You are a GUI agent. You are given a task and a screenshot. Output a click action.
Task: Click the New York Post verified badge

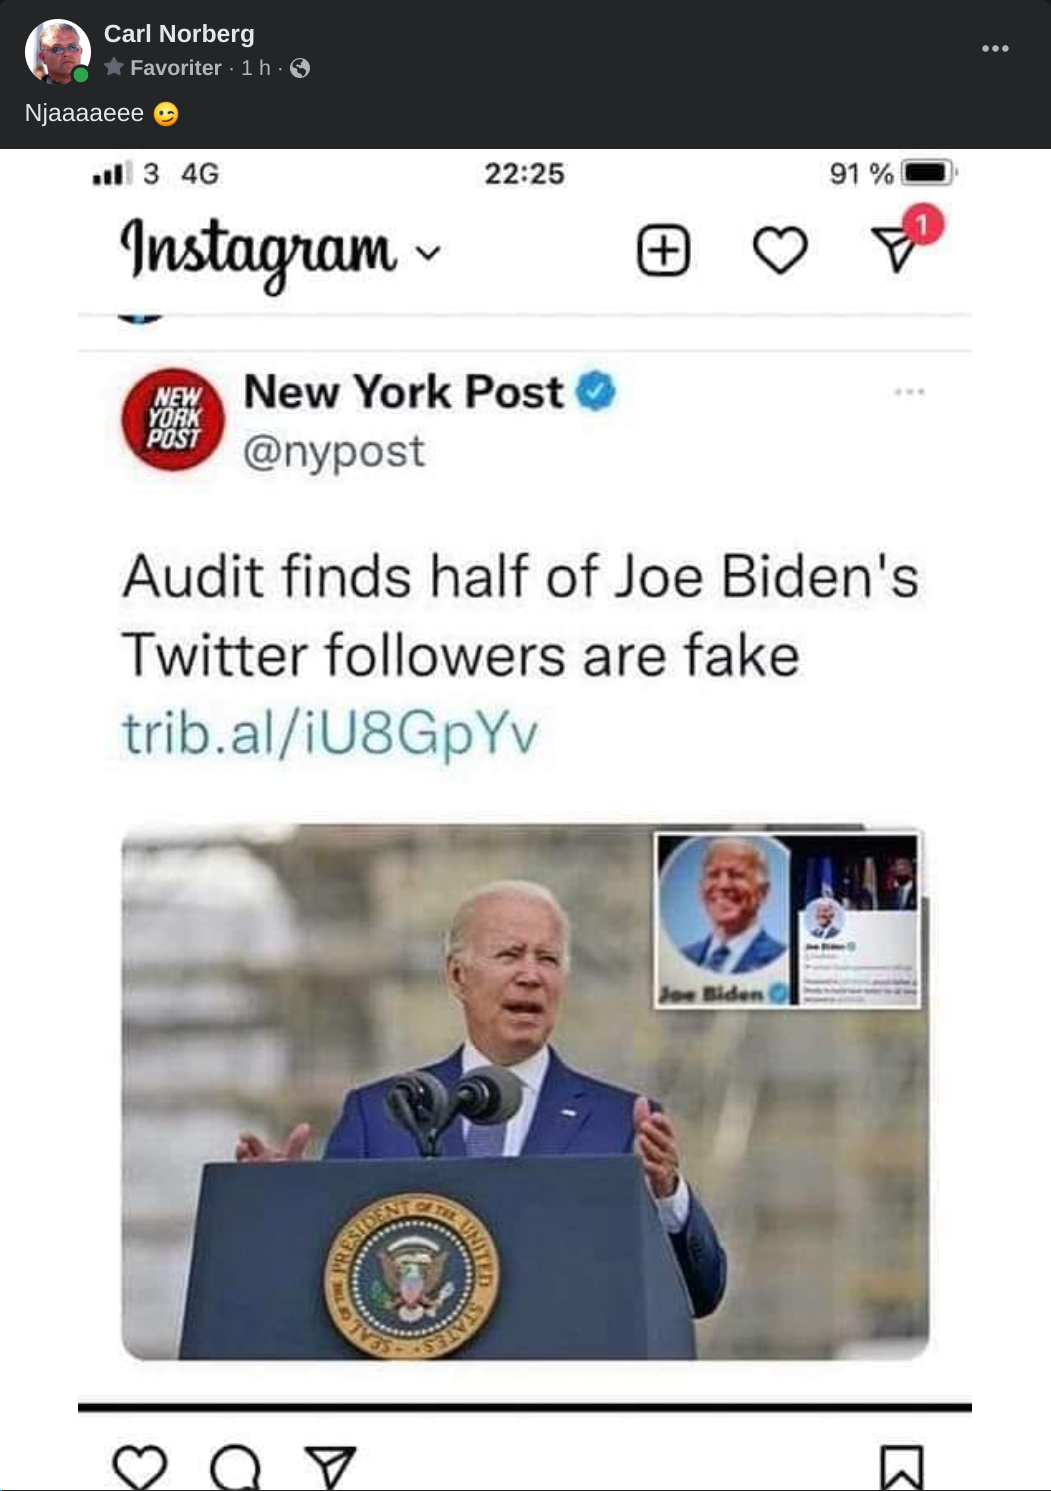597,391
